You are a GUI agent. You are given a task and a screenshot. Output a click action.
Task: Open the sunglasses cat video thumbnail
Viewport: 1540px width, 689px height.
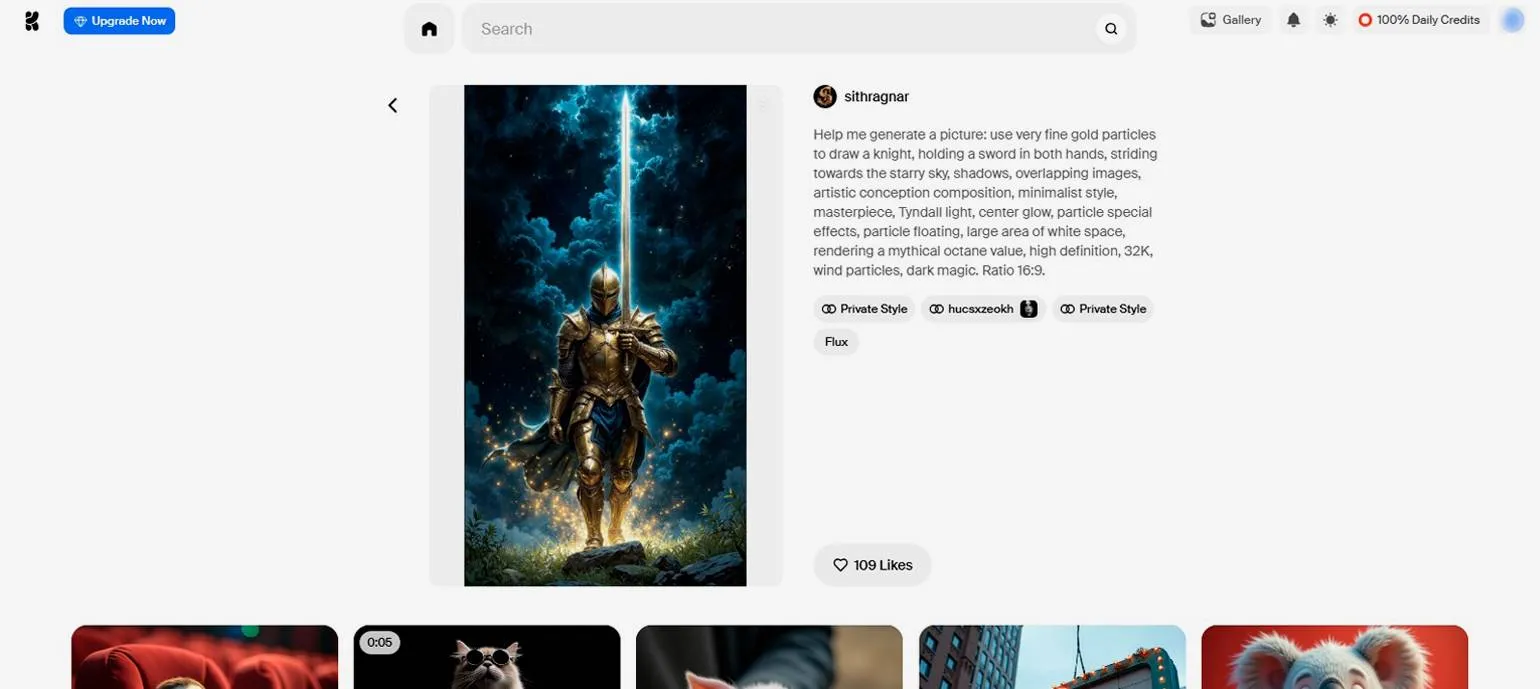[487, 657]
